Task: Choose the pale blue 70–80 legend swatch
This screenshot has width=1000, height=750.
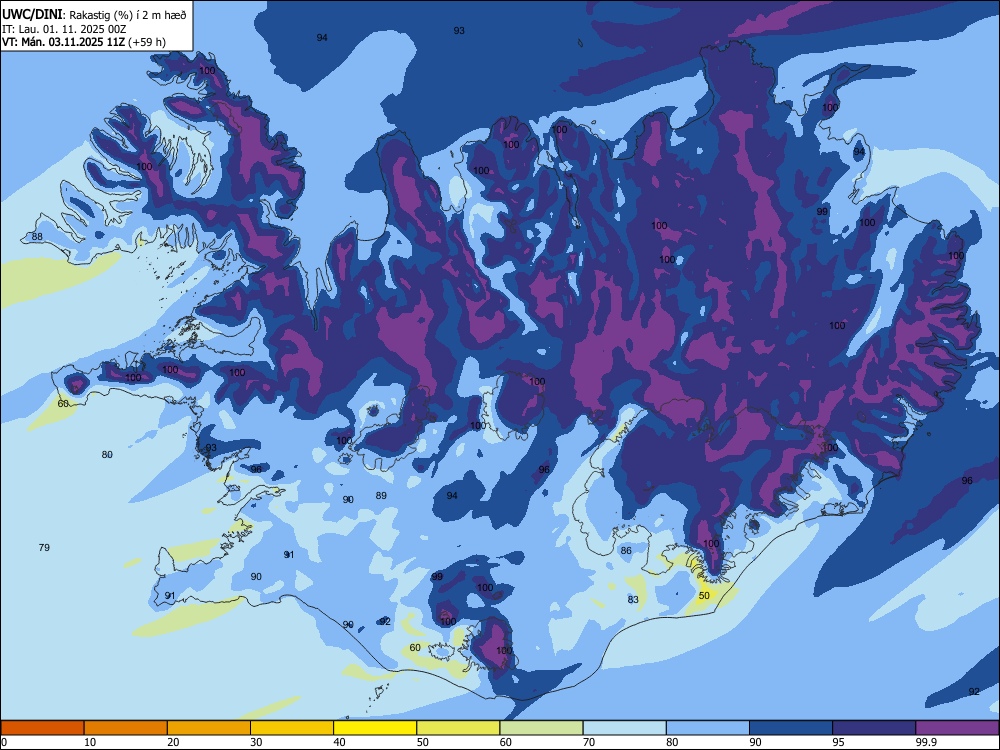Action: point(625,728)
